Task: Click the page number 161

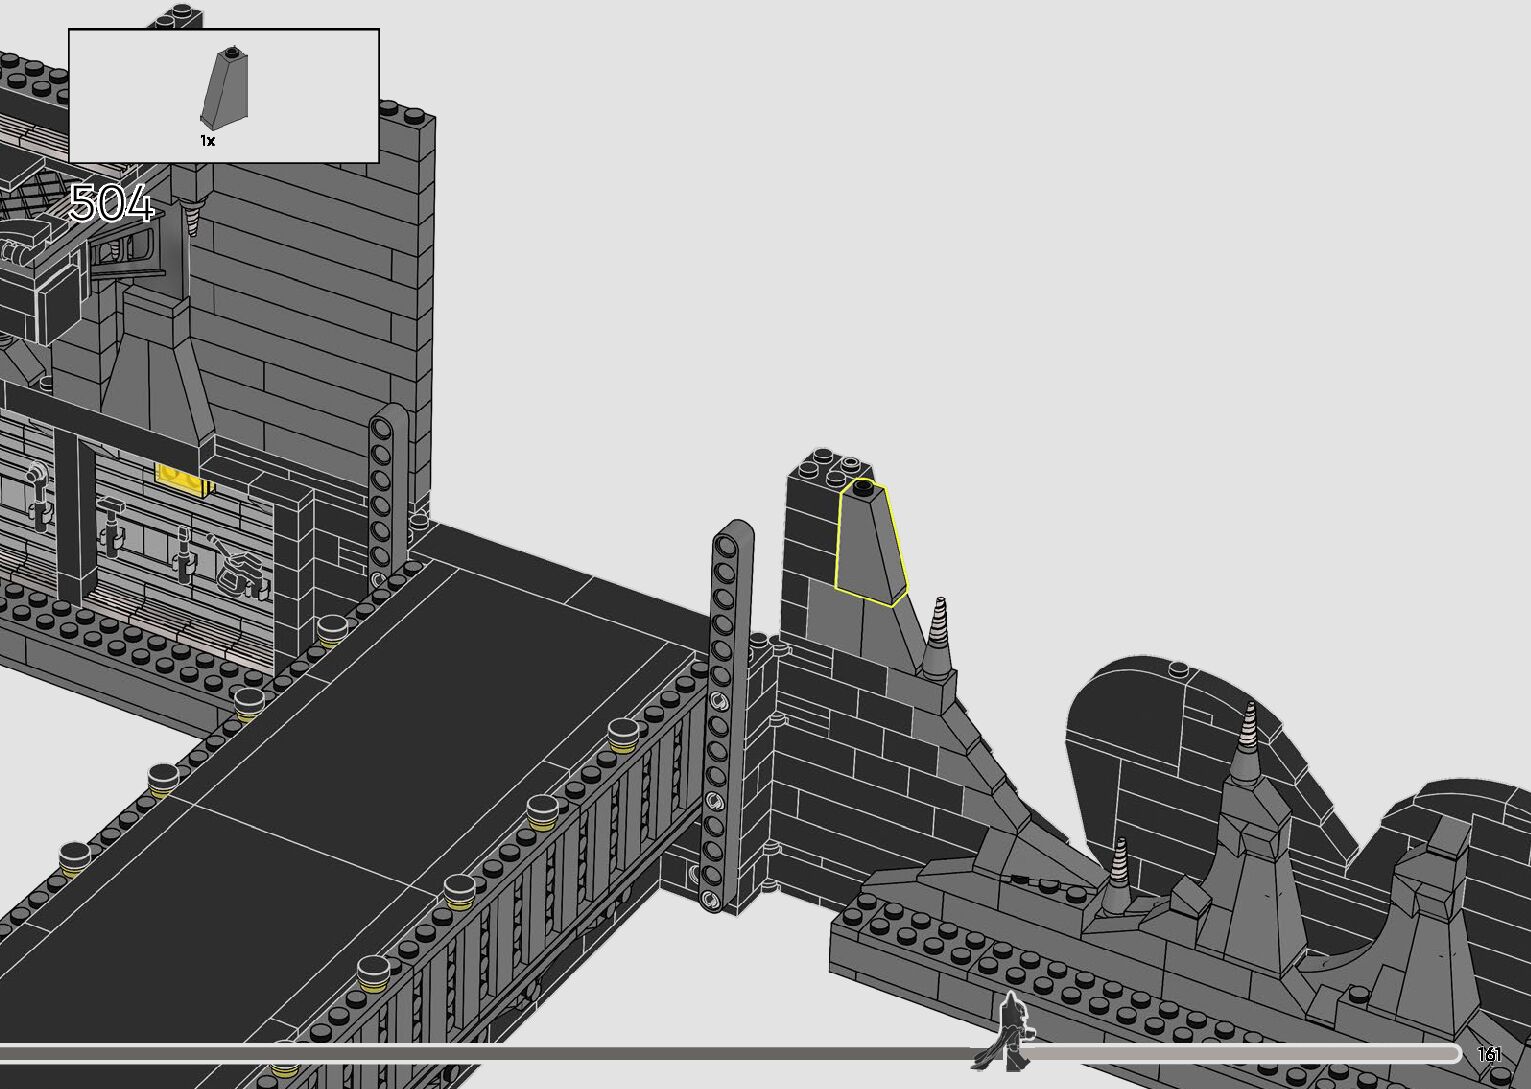Action: click(1488, 1055)
